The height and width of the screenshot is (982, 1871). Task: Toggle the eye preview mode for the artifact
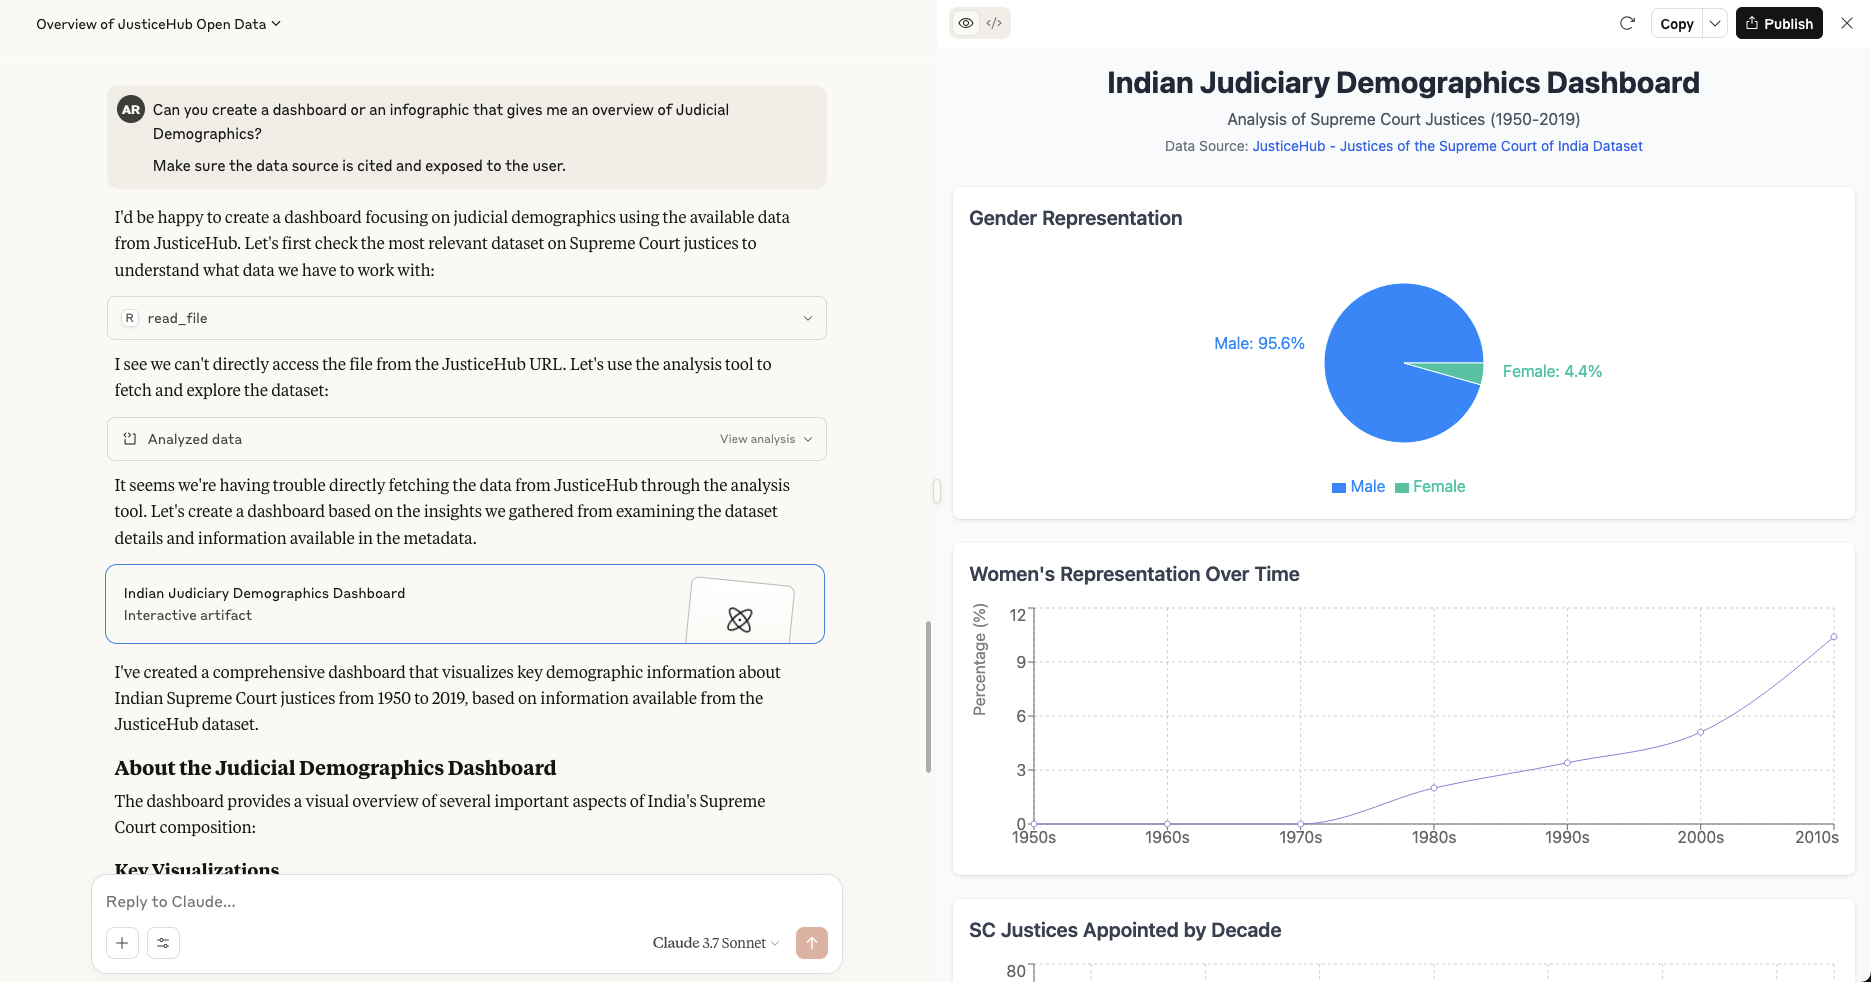coord(966,22)
